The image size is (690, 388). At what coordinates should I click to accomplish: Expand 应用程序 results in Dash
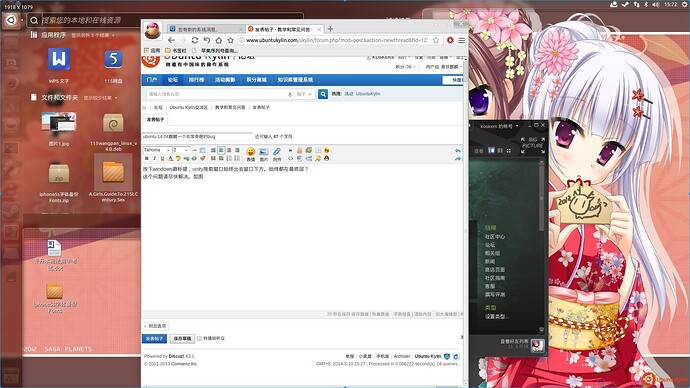click(x=92, y=35)
